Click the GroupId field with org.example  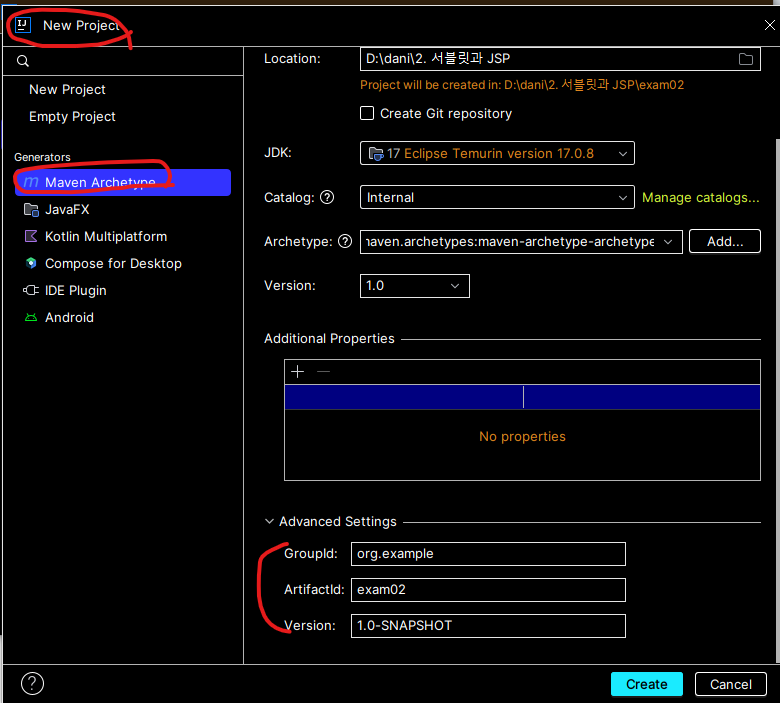pyautogui.click(x=488, y=554)
